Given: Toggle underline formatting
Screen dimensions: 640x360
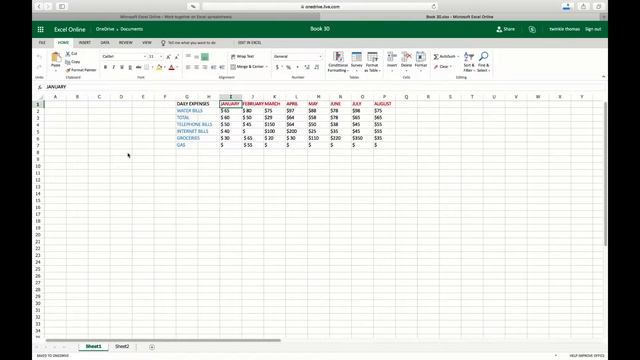Looking at the screenshot, I should pyautogui.click(x=122, y=67).
